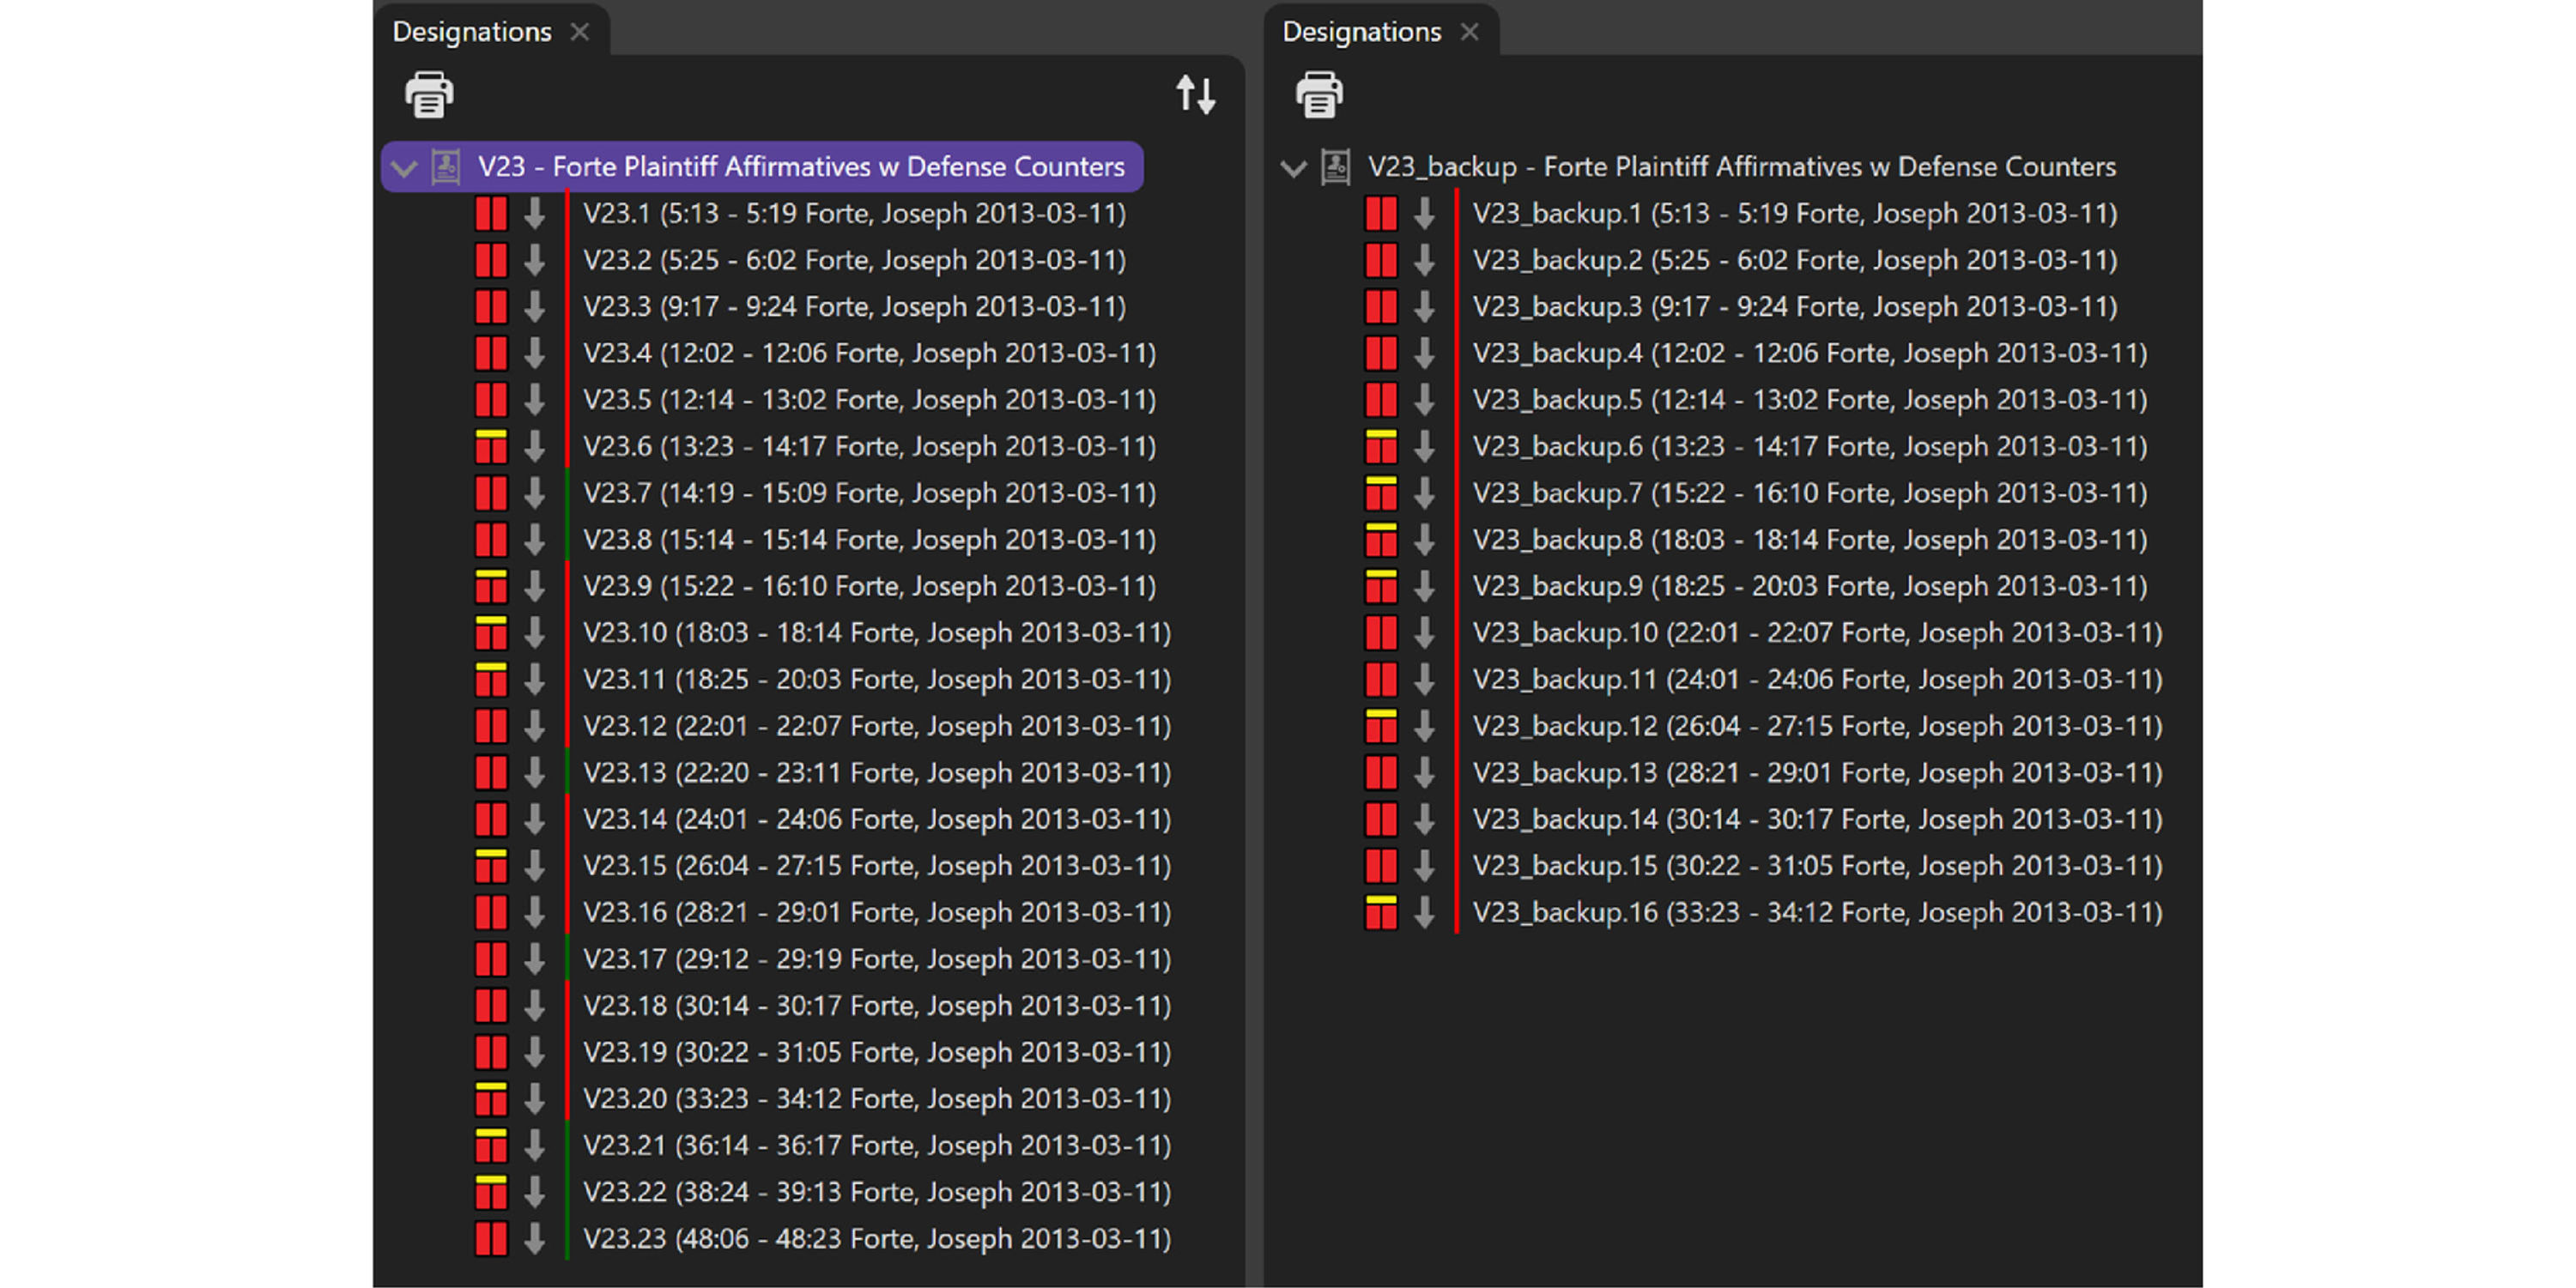
Task: Switch to the left Designations tab
Action: pyautogui.click(x=471, y=32)
